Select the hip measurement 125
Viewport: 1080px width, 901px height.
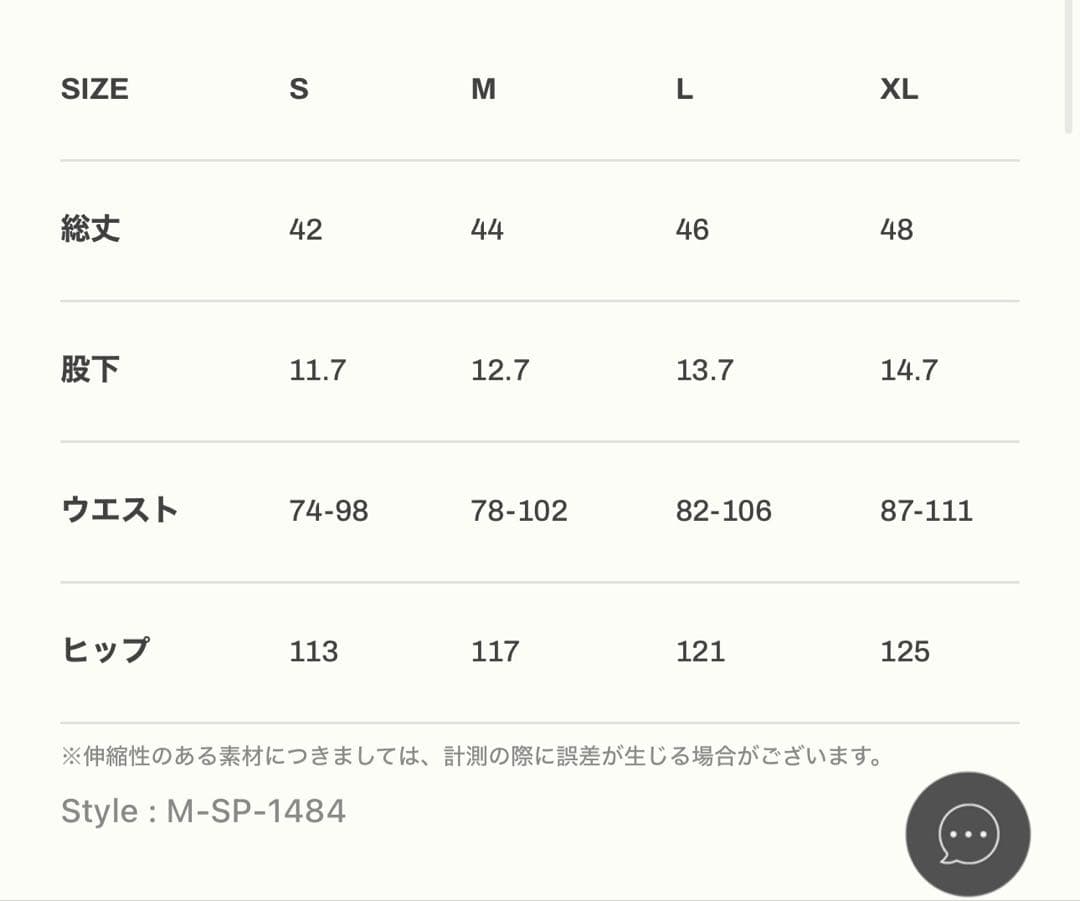(x=903, y=650)
